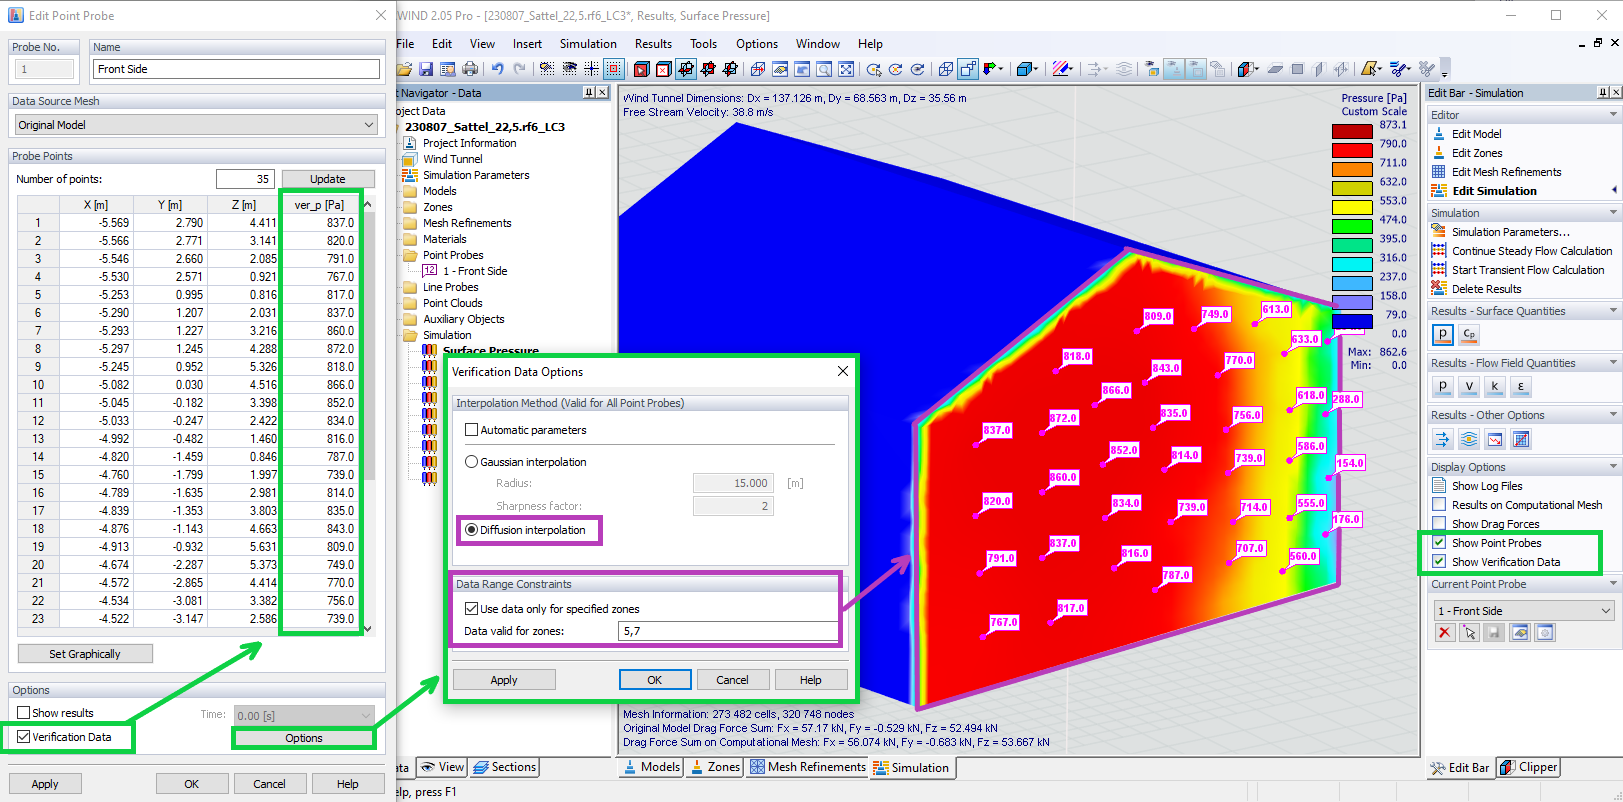
Task: Collapse the Current Point Probe section
Action: coord(1613,584)
